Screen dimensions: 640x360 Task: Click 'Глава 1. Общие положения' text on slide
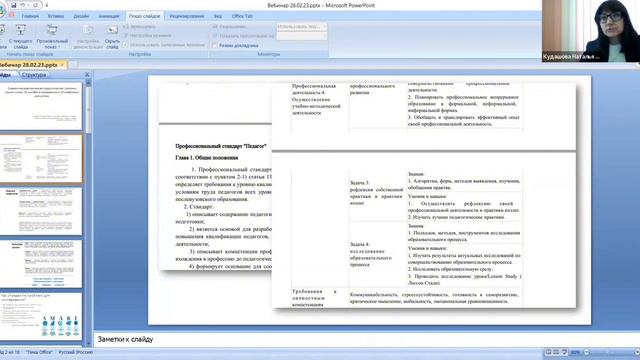pos(207,158)
